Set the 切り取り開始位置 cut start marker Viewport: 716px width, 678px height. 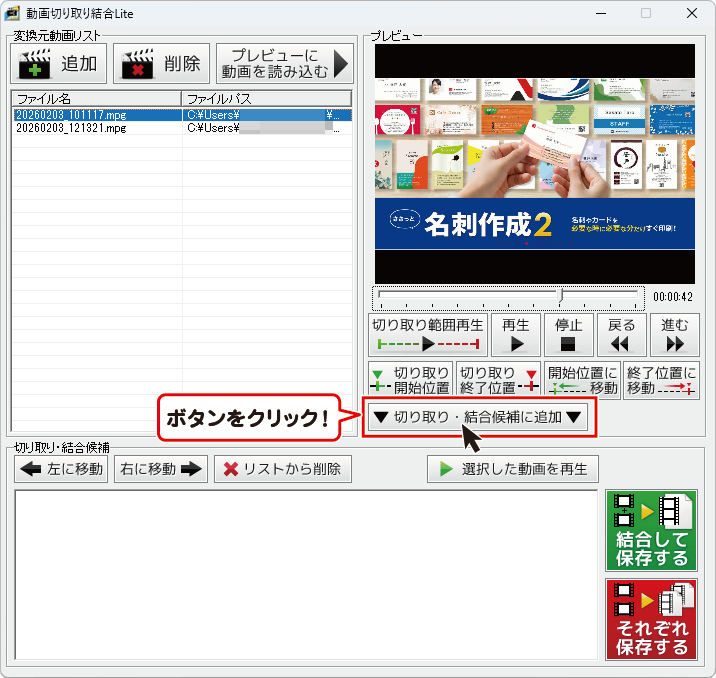click(411, 381)
